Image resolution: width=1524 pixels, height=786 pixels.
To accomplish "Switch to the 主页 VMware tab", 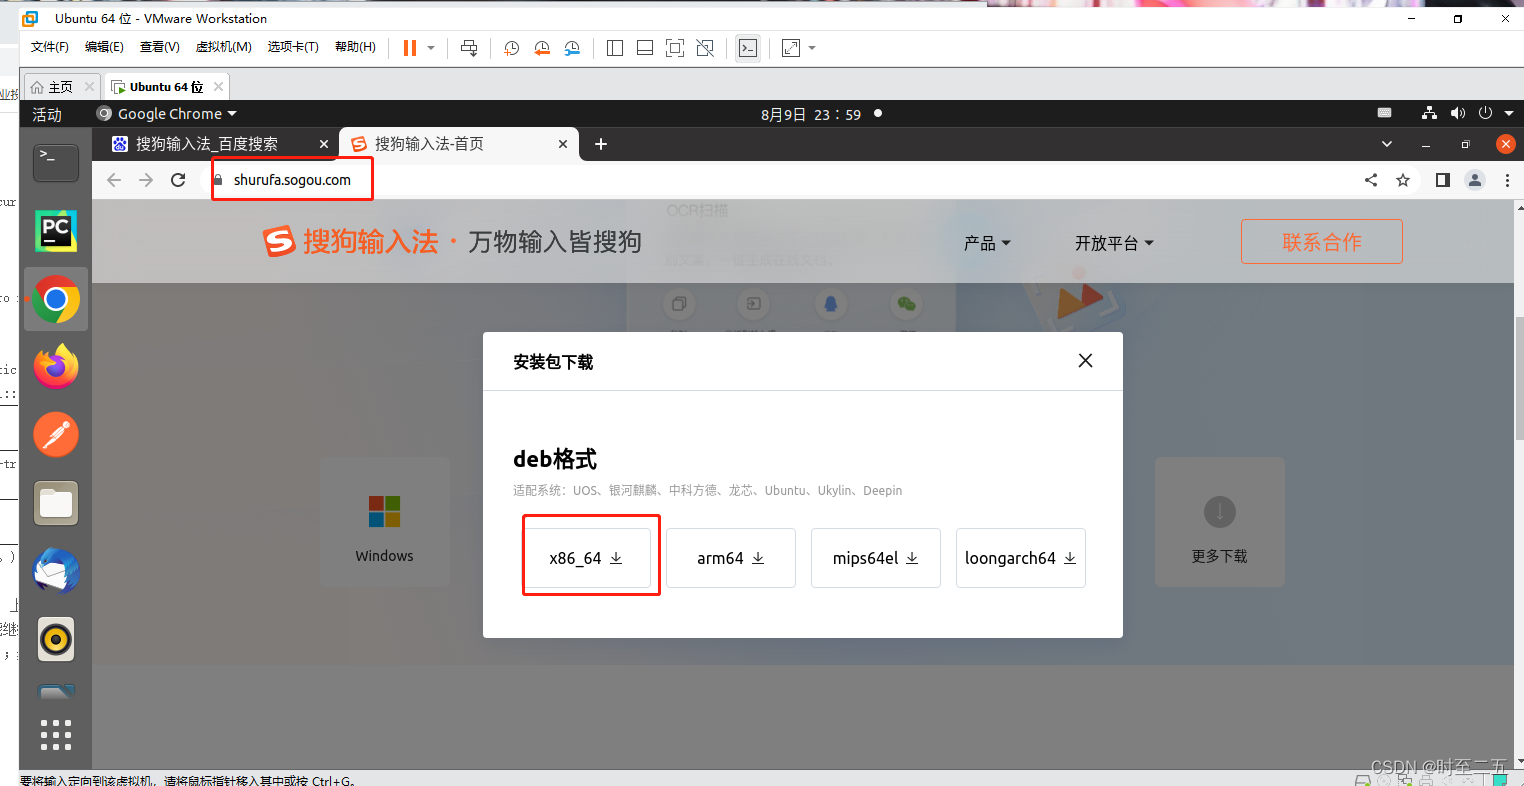I will click(60, 87).
